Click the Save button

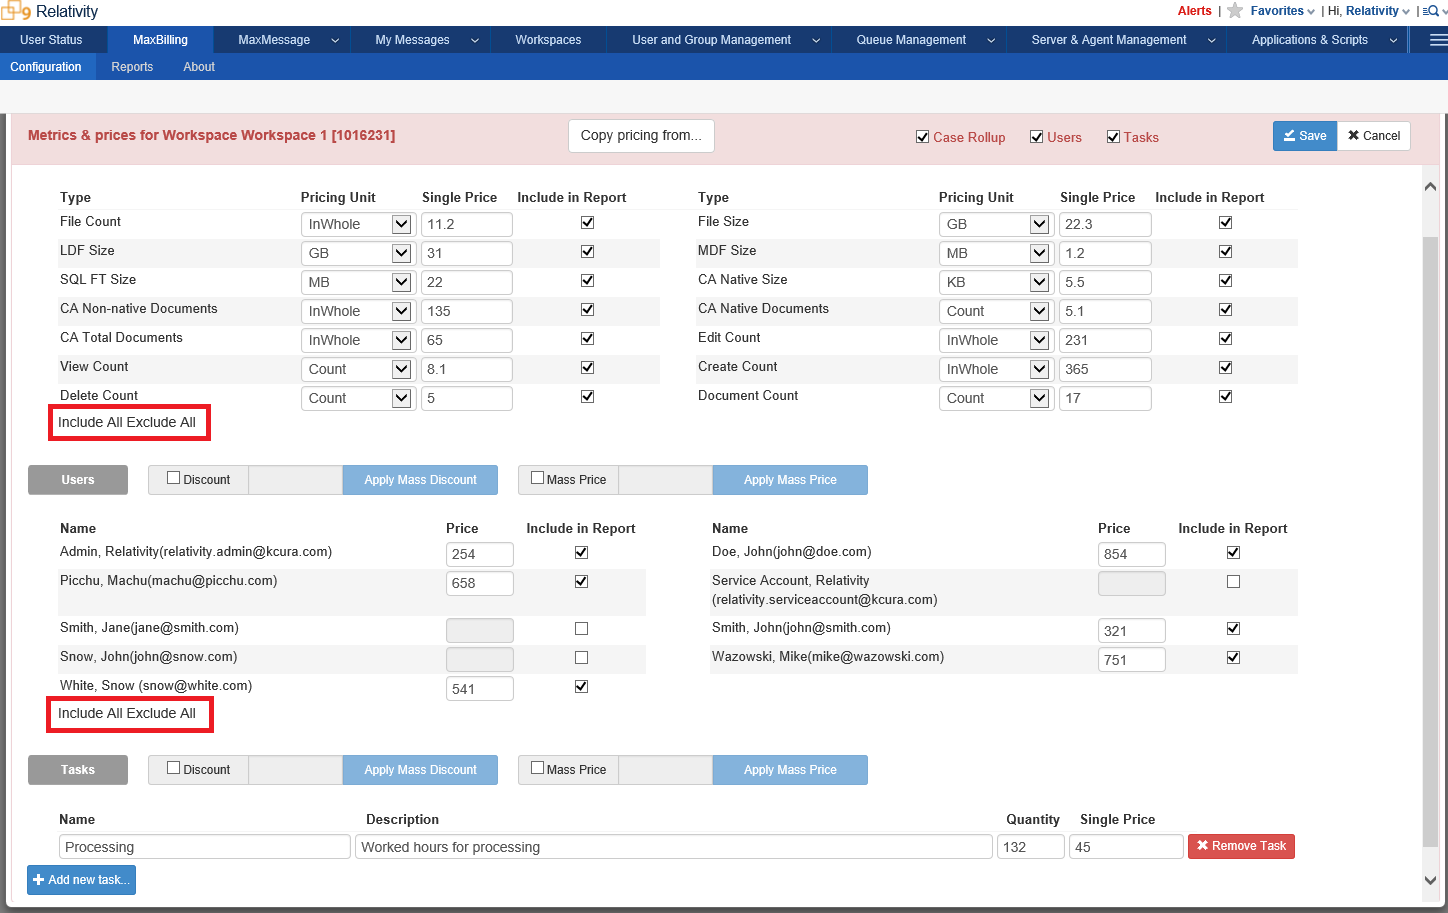point(1304,136)
